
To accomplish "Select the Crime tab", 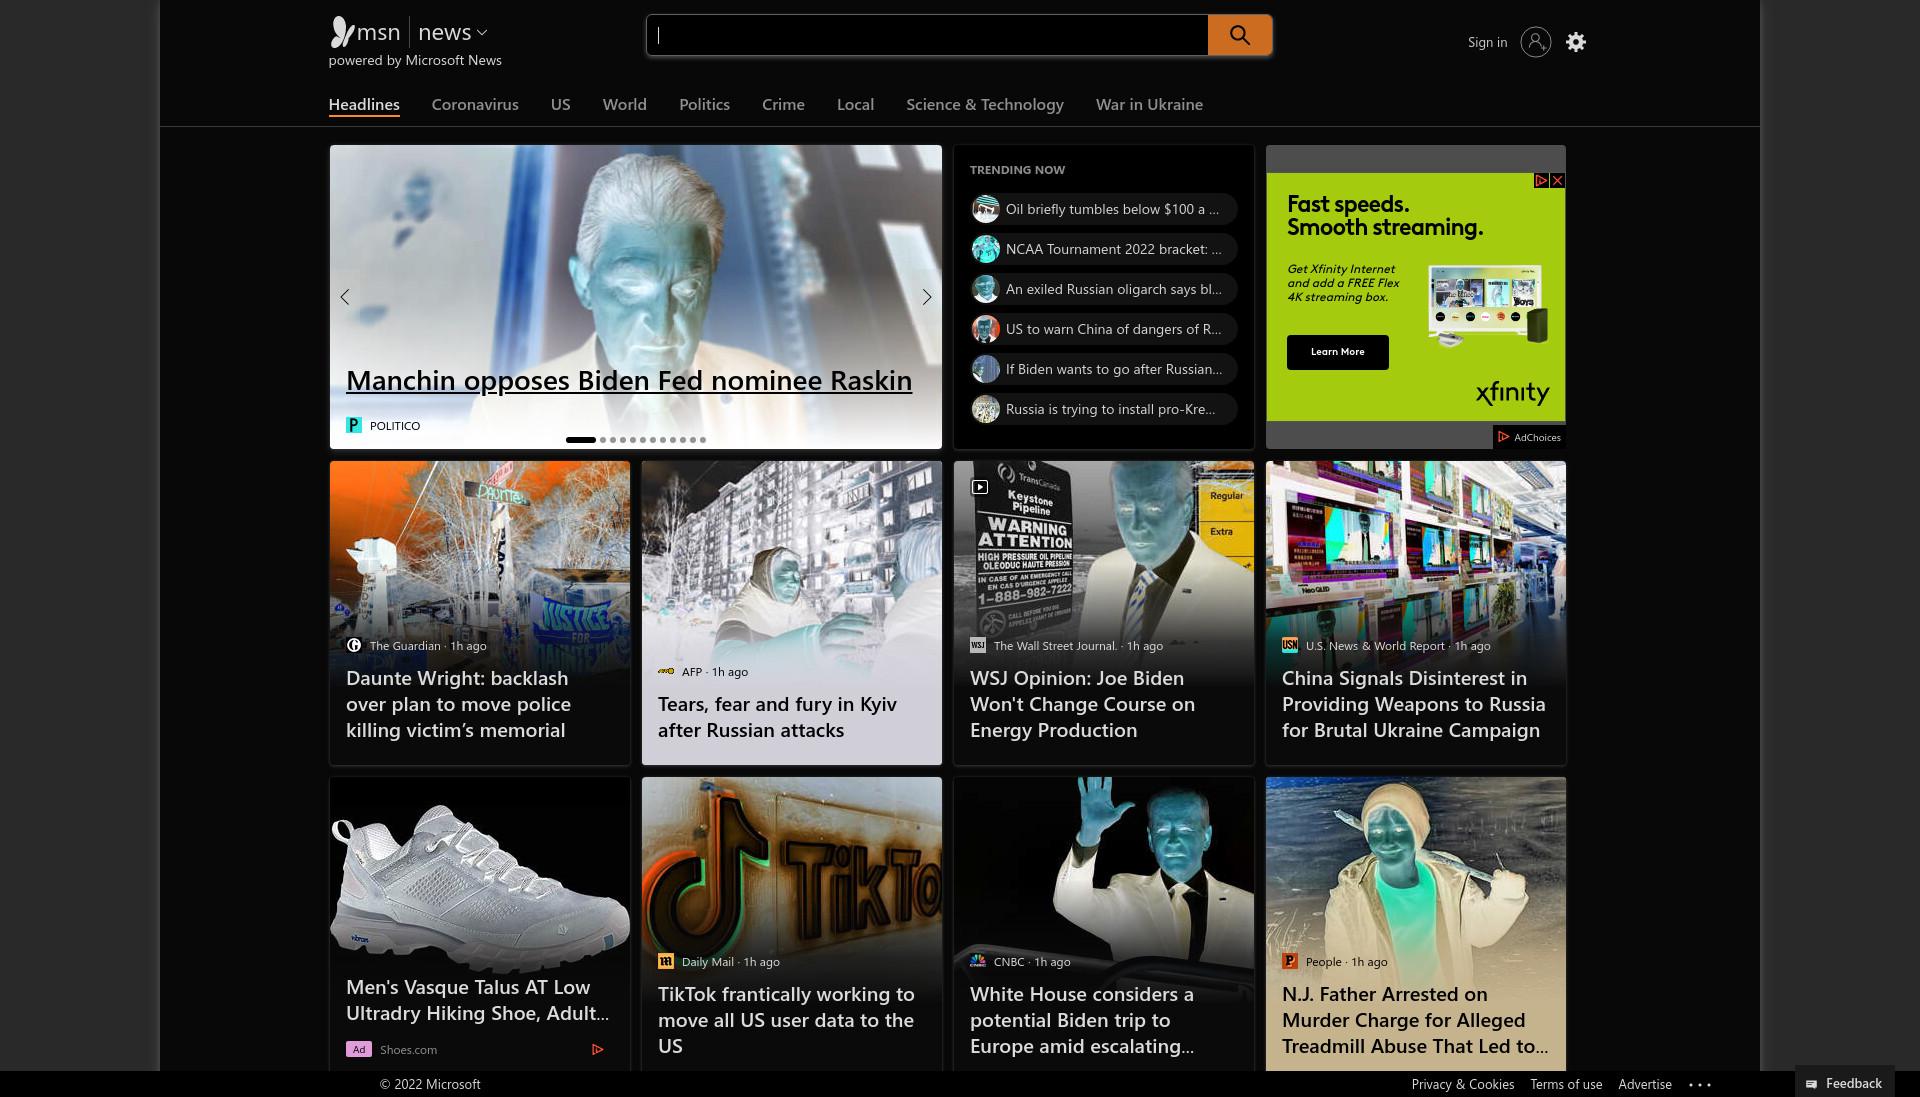I will coord(783,104).
